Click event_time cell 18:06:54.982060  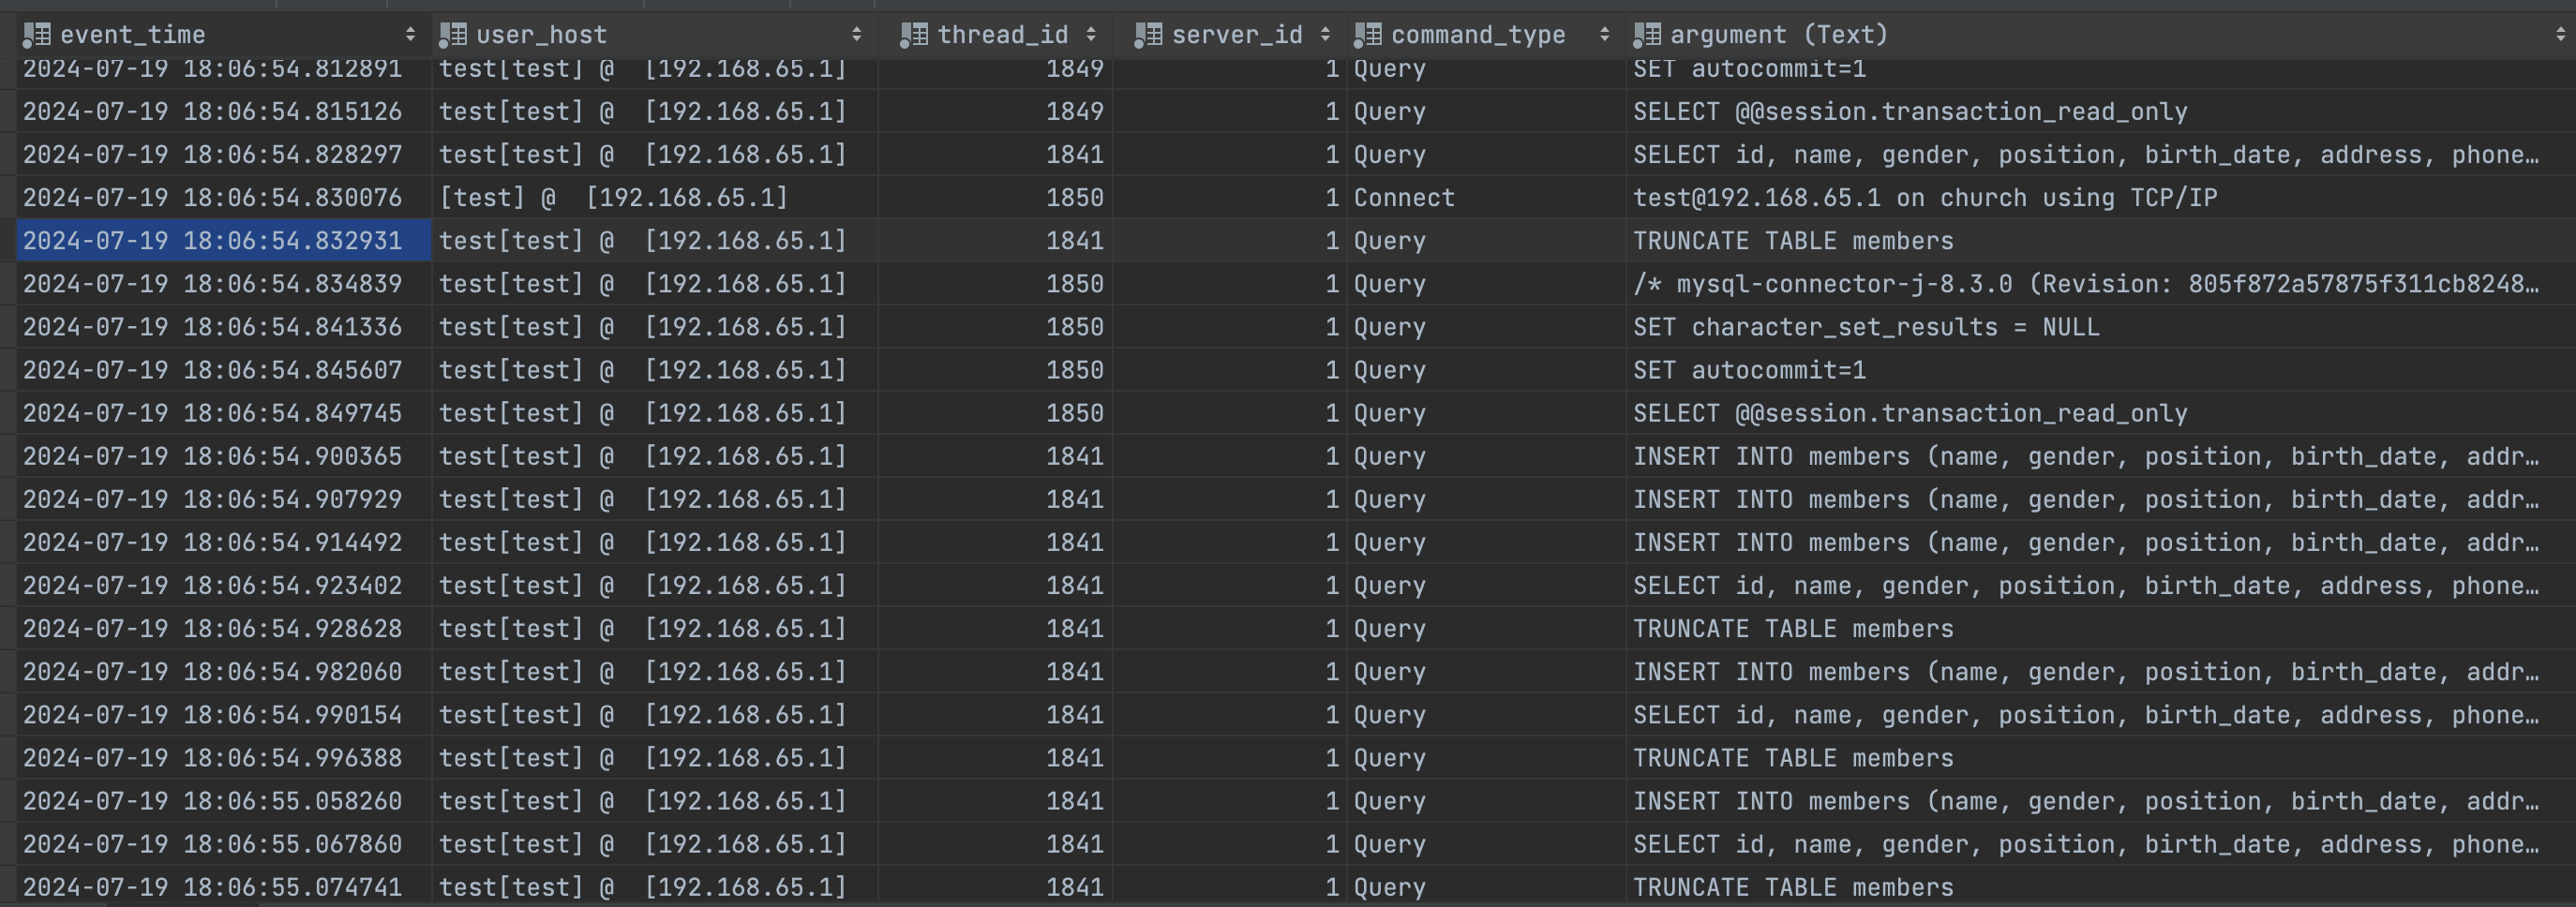pyautogui.click(x=224, y=672)
